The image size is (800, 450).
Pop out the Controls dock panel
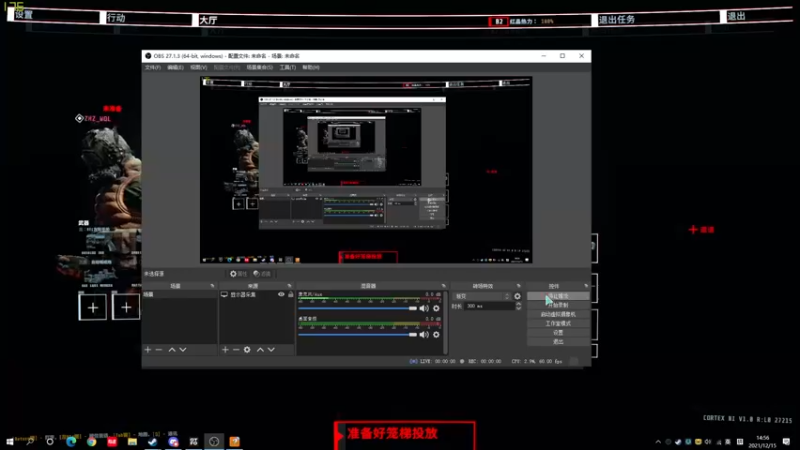coord(586,286)
